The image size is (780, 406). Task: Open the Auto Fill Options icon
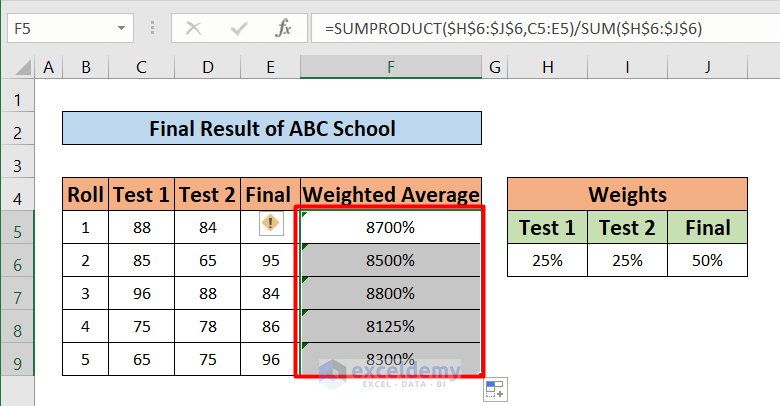495,389
